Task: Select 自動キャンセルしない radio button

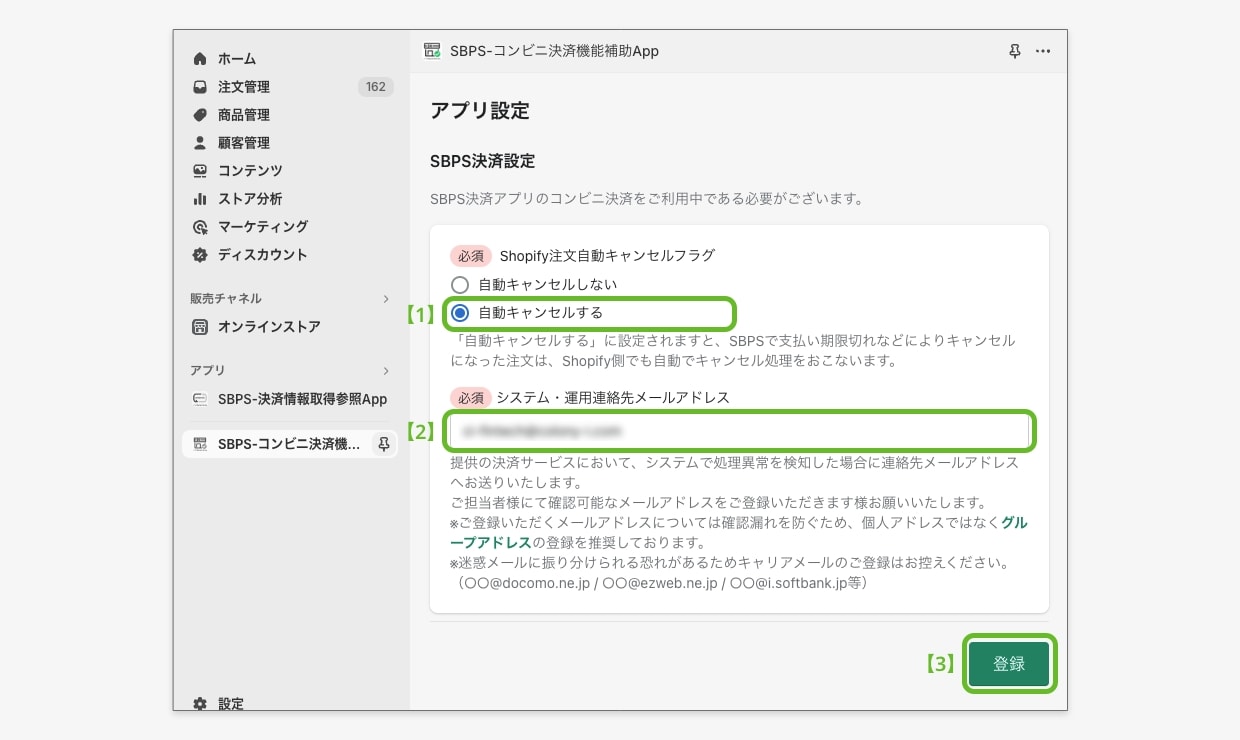Action: click(460, 285)
